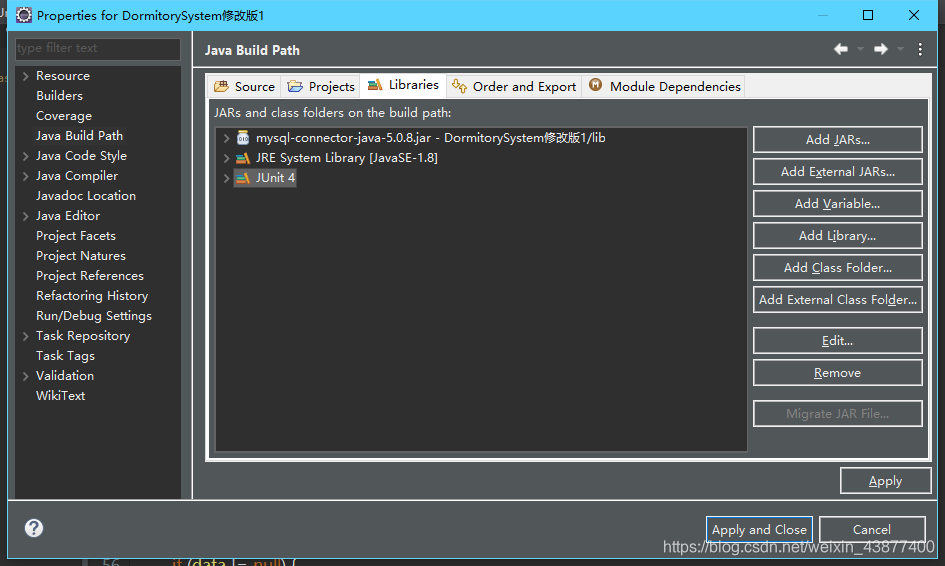This screenshot has width=945, height=566.
Task: Select Builders in the properties tree
Action: (x=59, y=96)
